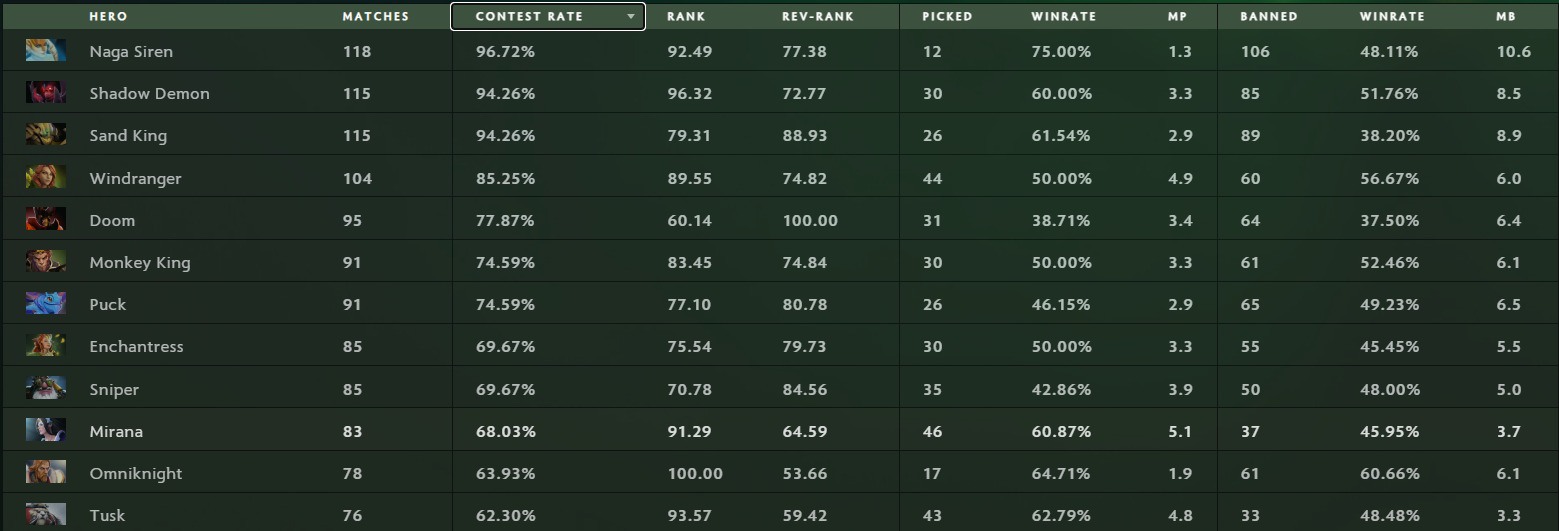1559x531 pixels.
Task: Sort by the Rev-Rank column header
Action: [817, 17]
